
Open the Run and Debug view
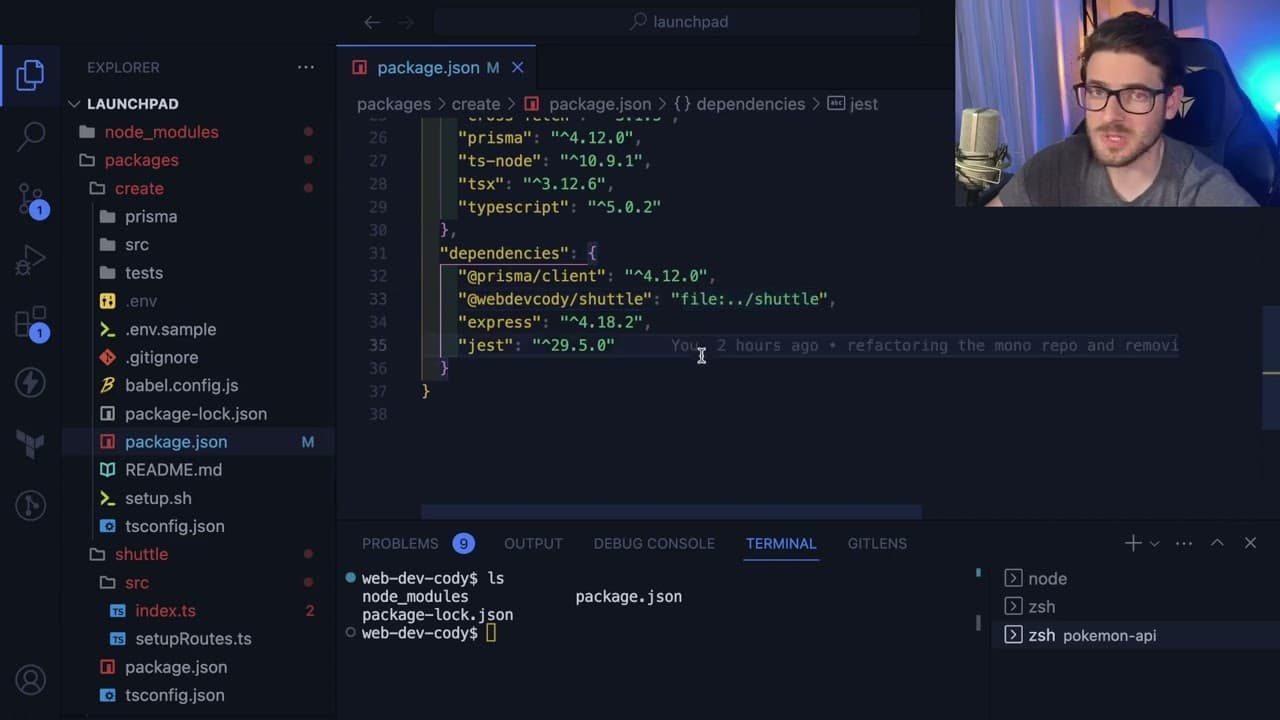pos(30,261)
